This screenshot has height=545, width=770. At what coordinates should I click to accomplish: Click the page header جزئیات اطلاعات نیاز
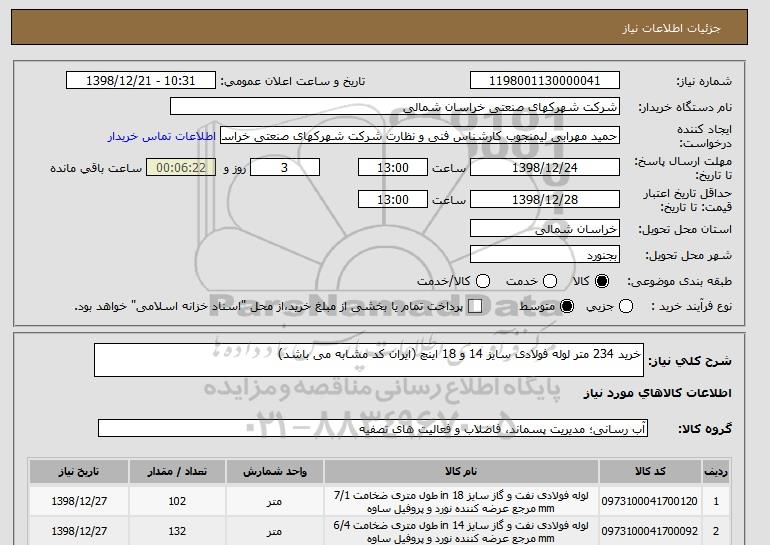click(x=671, y=28)
